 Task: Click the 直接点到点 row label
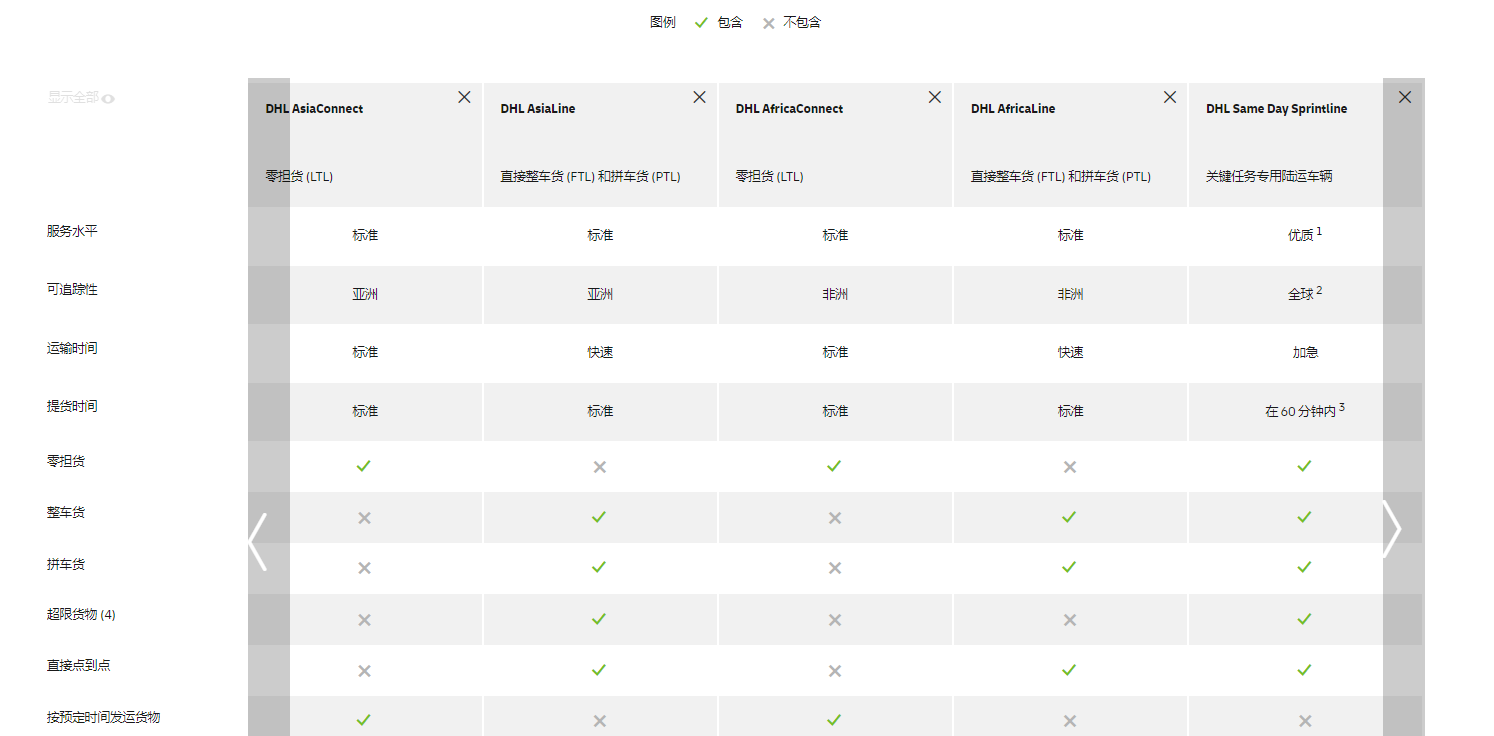coord(78,665)
